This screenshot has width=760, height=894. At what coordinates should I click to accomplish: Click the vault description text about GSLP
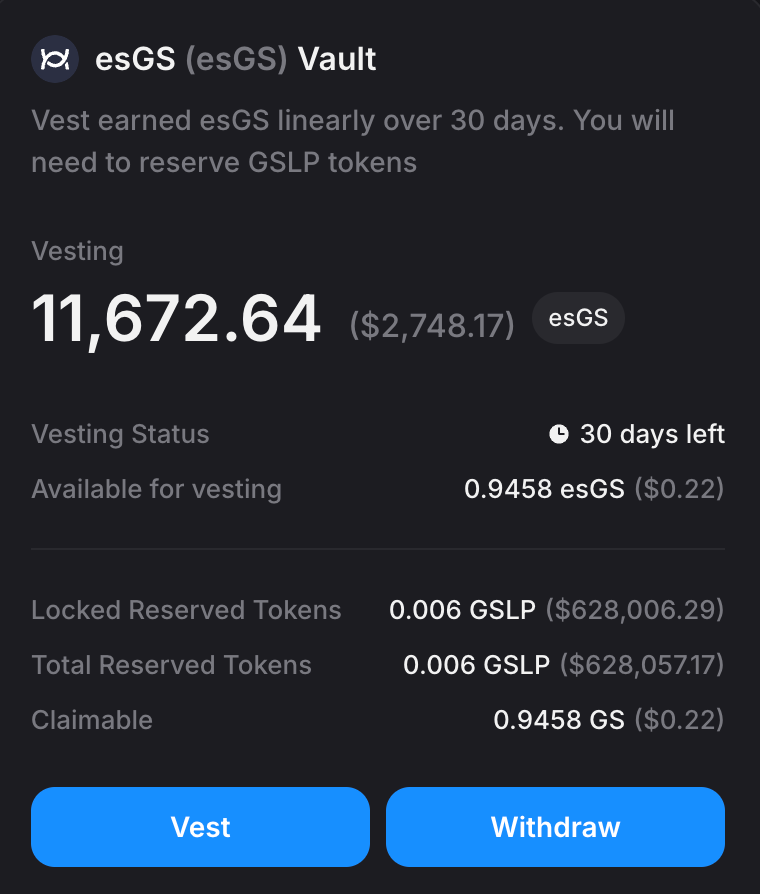(353, 141)
